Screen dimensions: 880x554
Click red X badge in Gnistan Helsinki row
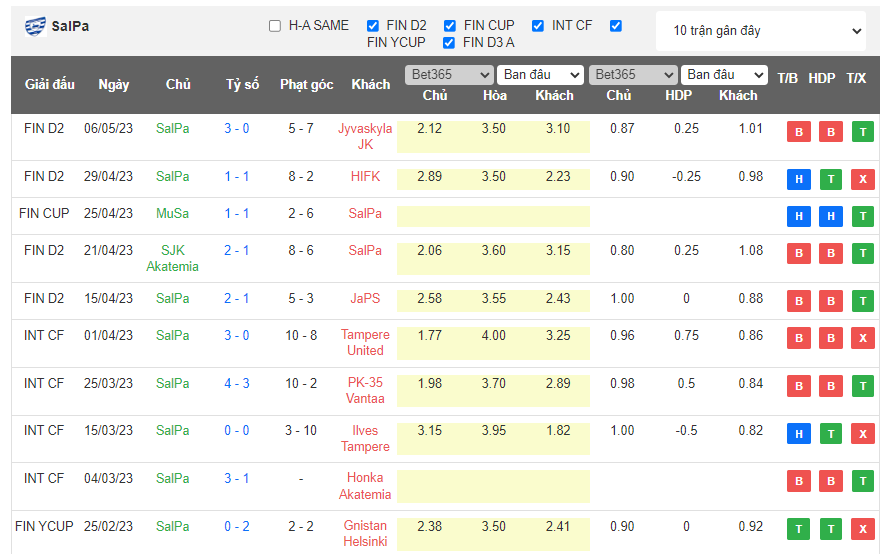(x=862, y=529)
